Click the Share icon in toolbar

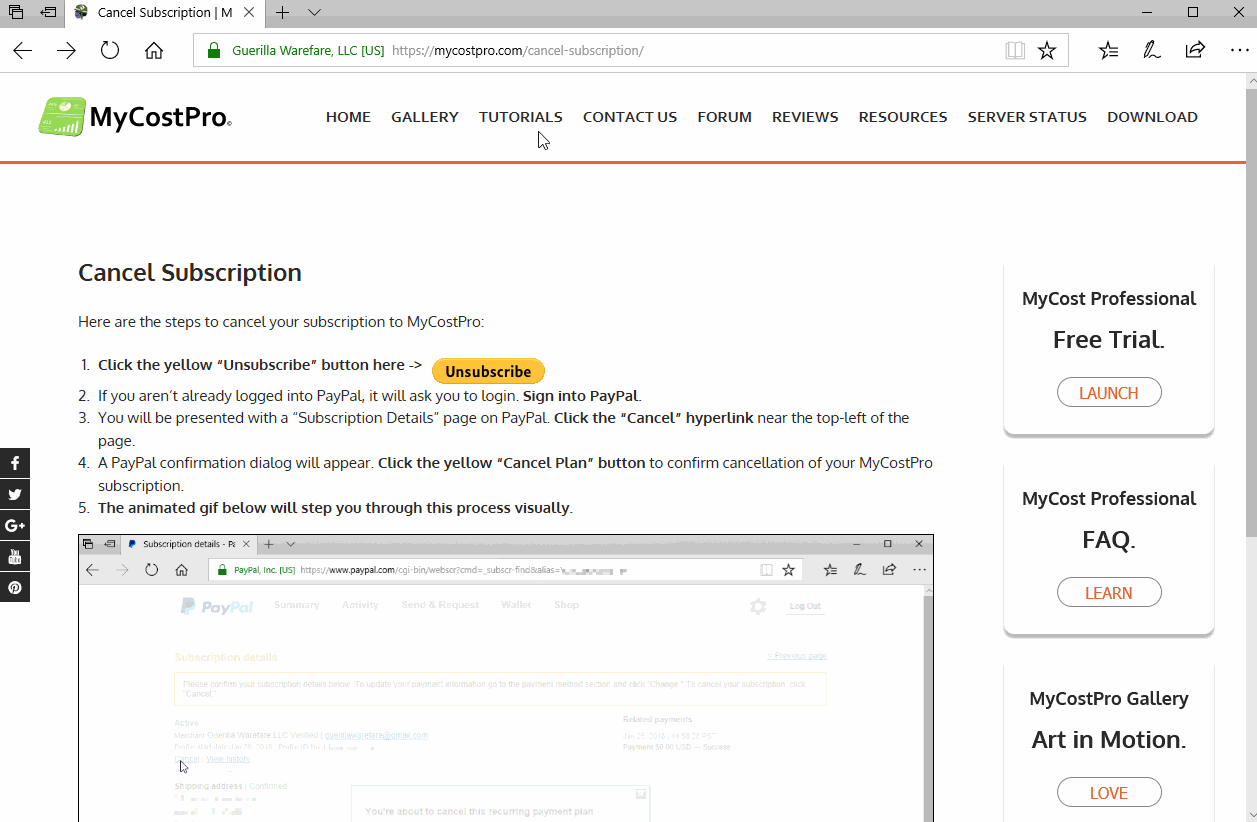click(x=1195, y=50)
